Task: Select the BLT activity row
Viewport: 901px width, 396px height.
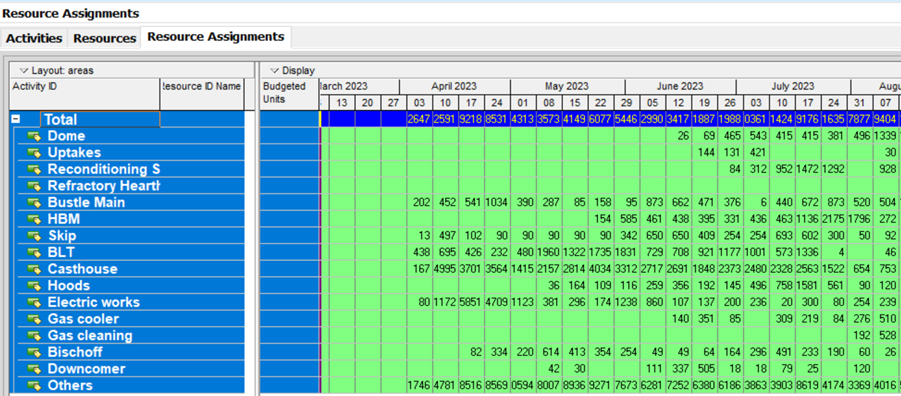Action: coord(129,252)
